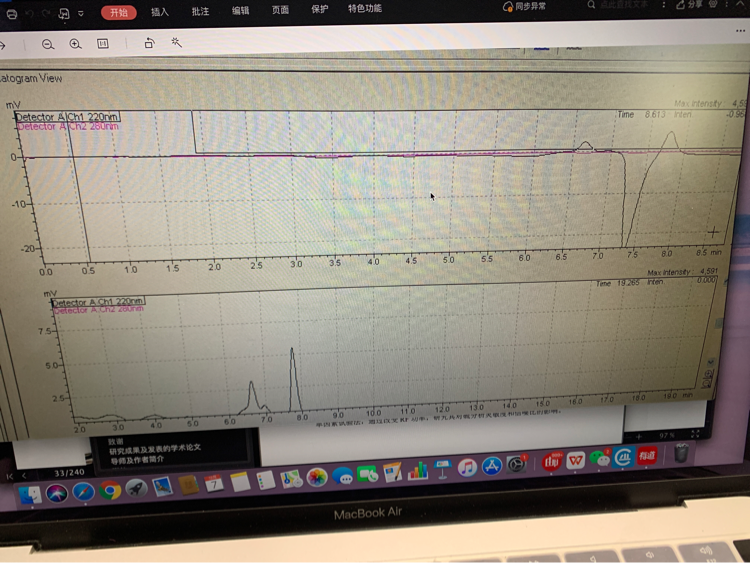Switch to the 特色功能 tab
750x563 pixels.
364,8
